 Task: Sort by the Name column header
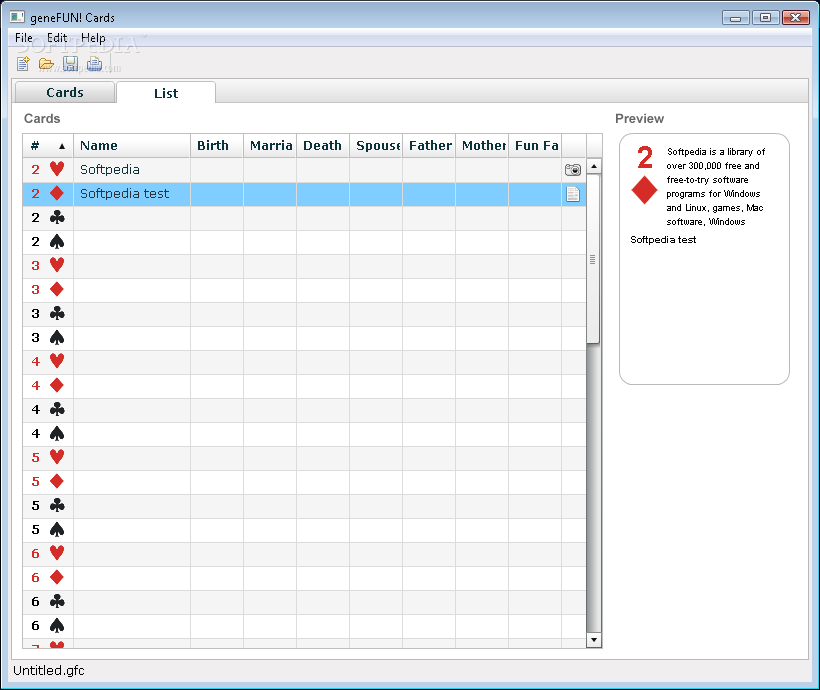coord(132,145)
